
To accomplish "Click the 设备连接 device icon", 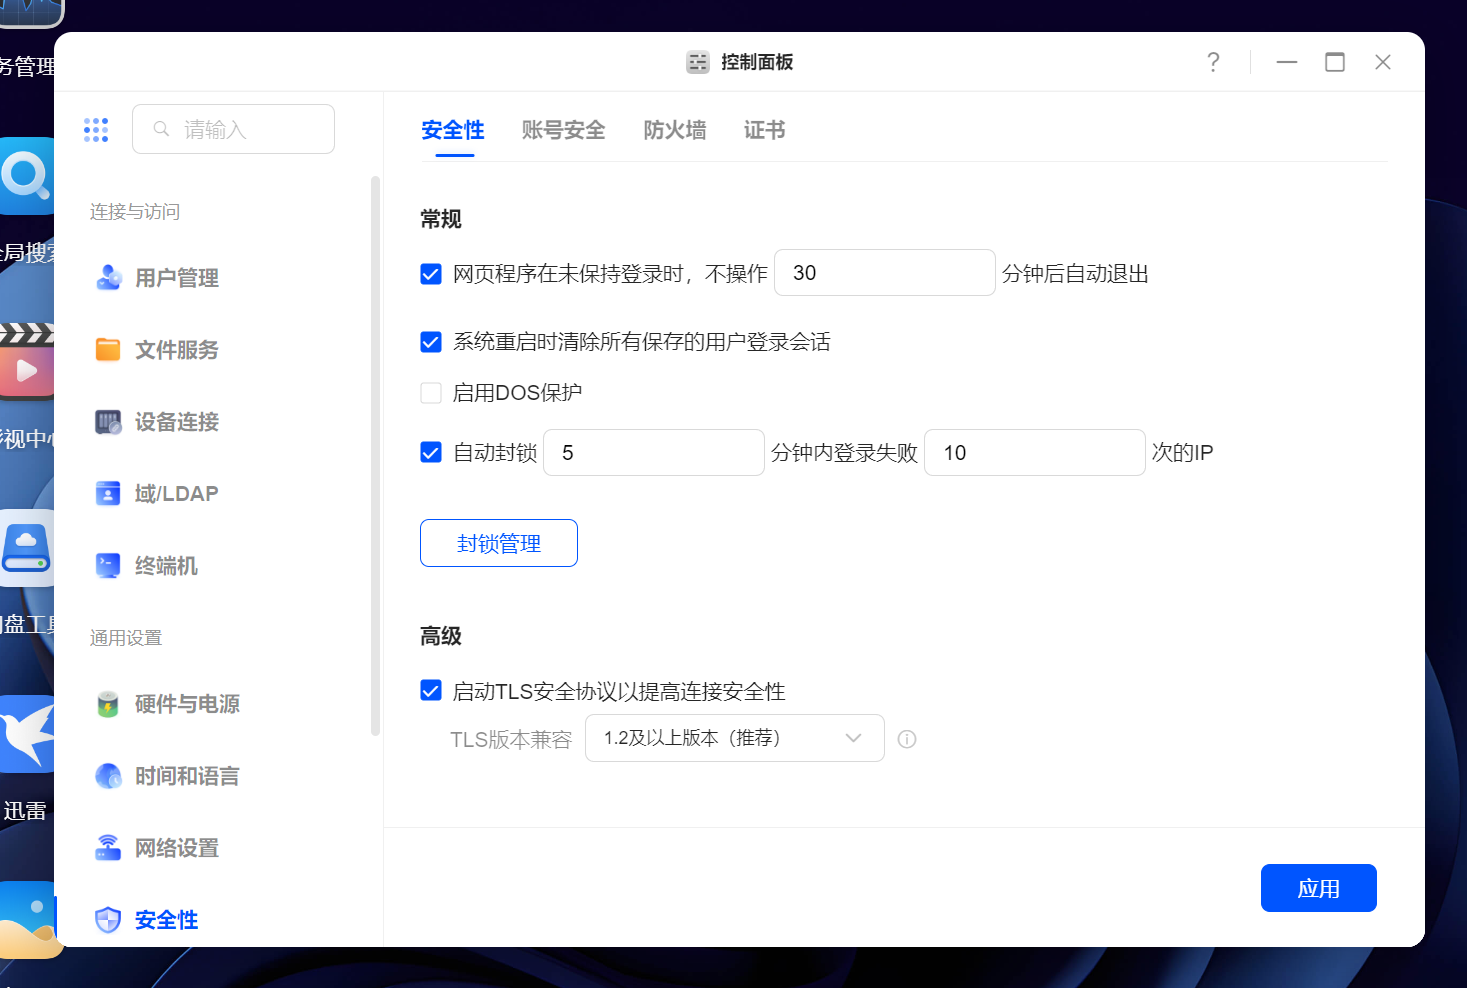I will [x=108, y=422].
